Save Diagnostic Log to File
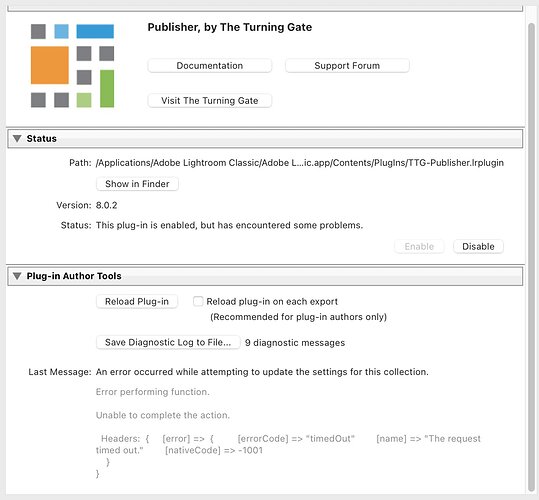This screenshot has width=539, height=500. pyautogui.click(x=168, y=342)
